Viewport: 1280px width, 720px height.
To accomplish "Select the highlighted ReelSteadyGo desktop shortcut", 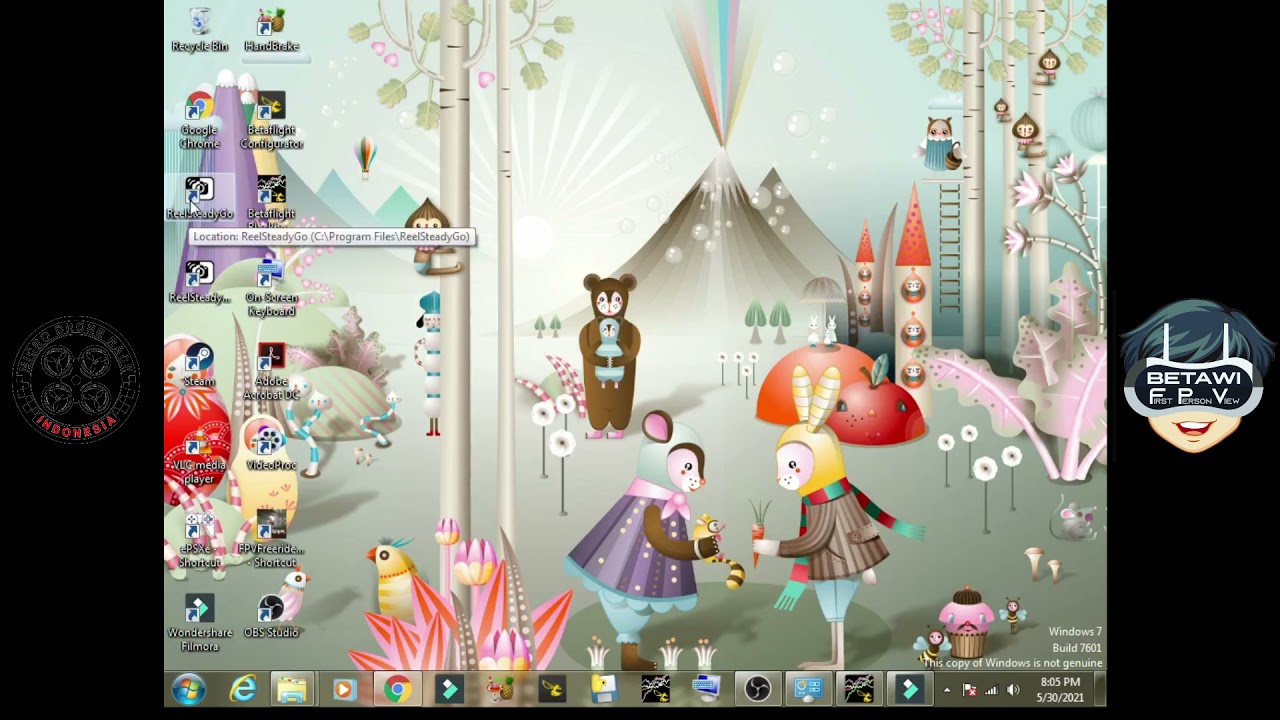I will 199,199.
